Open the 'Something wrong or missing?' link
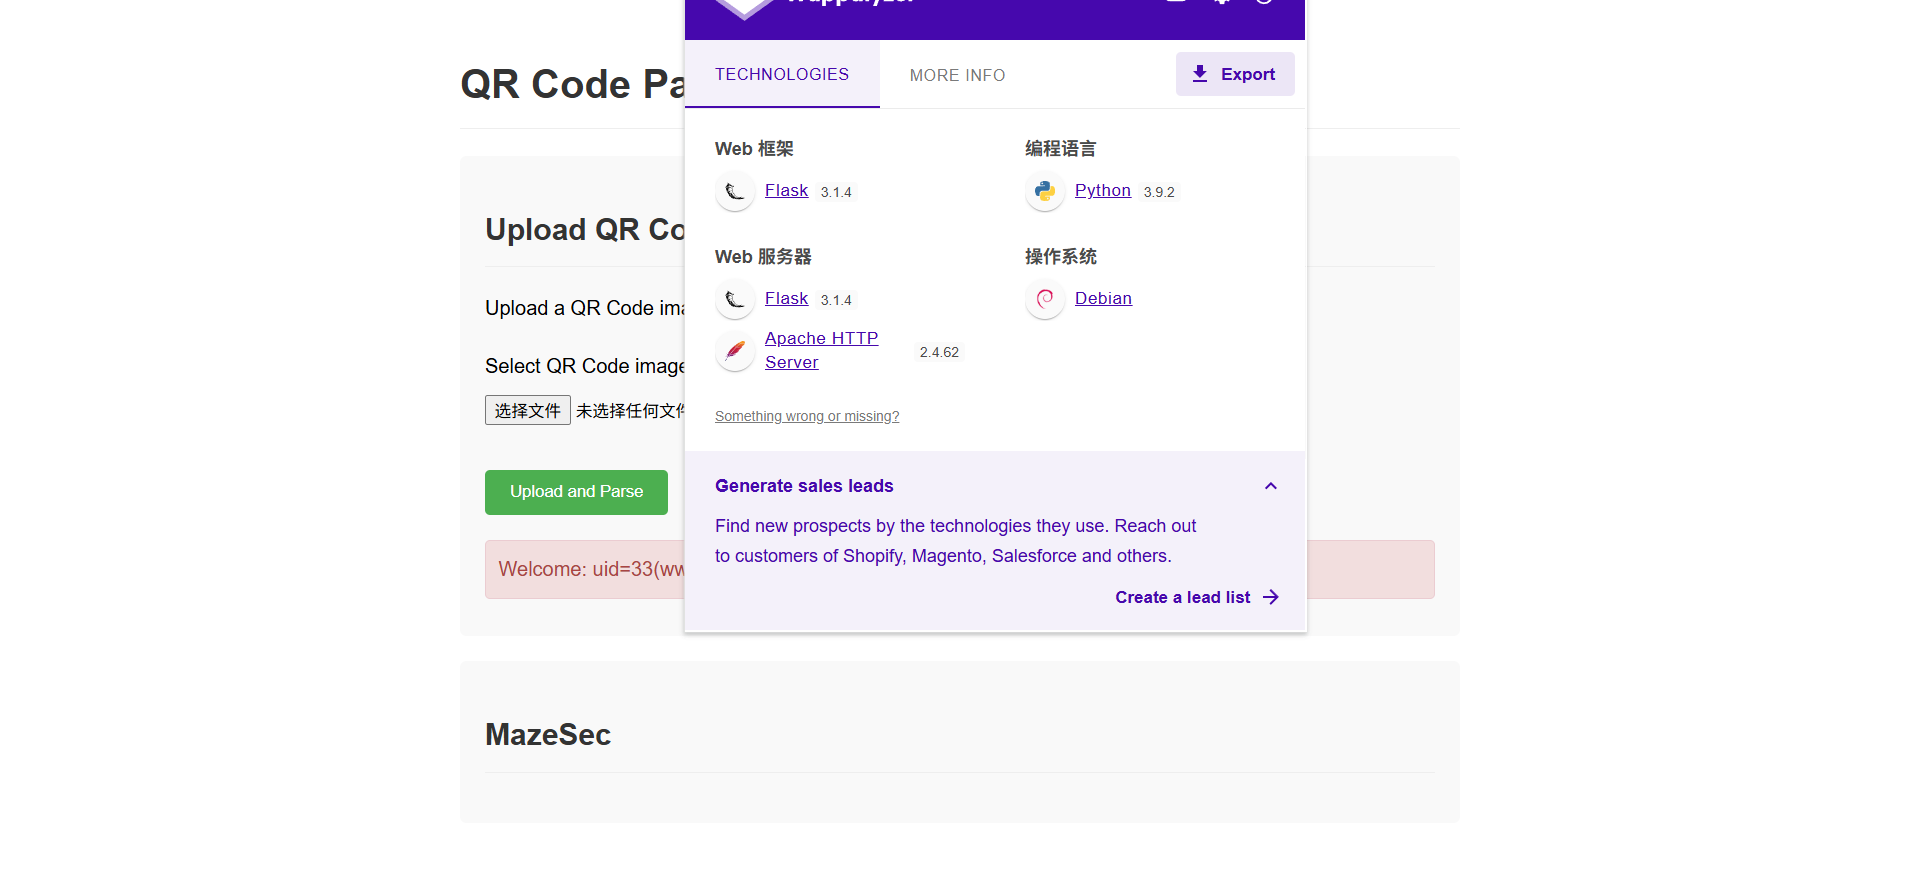 [806, 416]
